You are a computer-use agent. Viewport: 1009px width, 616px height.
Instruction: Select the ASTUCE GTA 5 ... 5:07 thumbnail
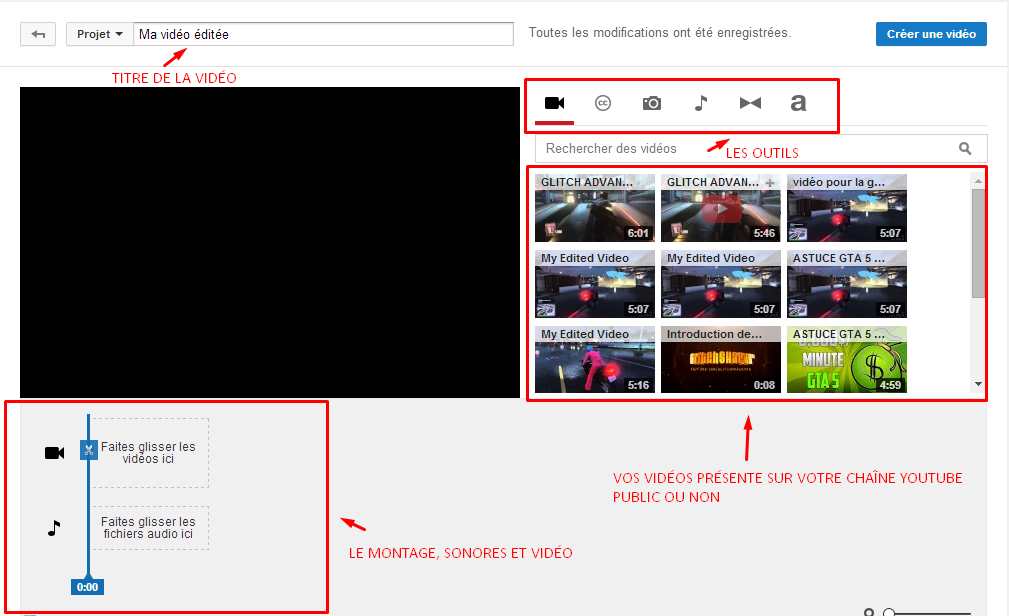coord(847,284)
